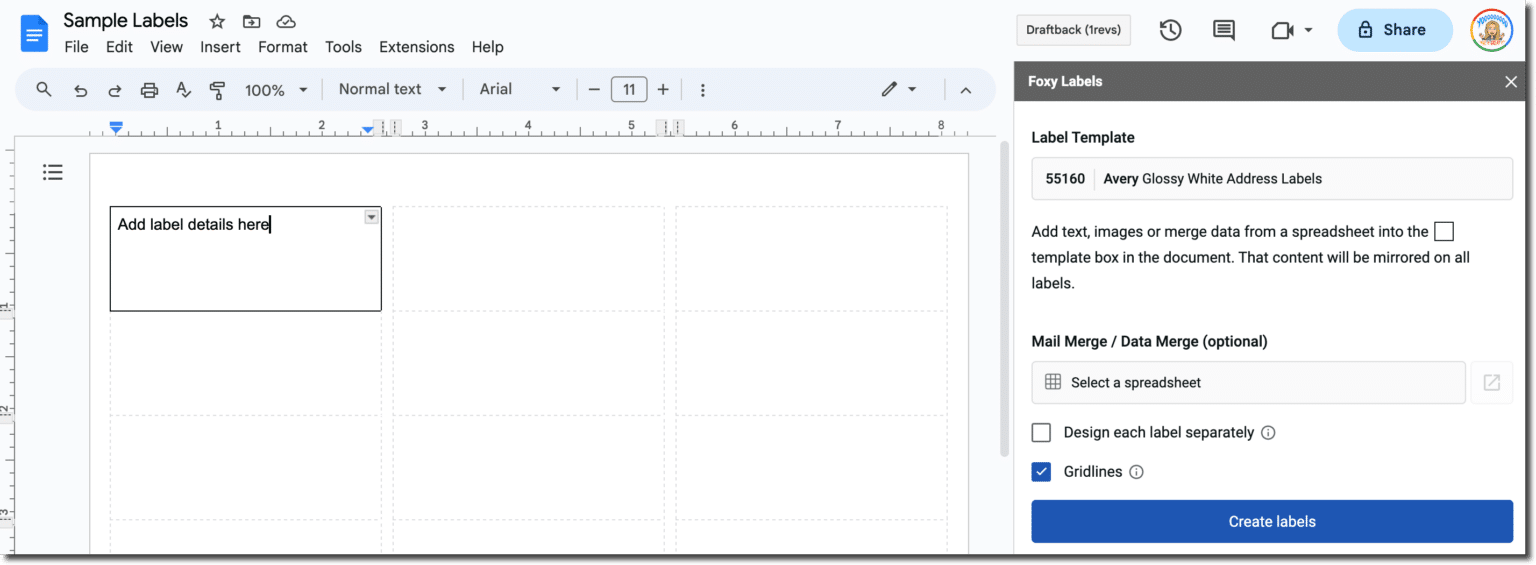Open the Google account avatar
Screen dimensions: 1536x565
(1491, 30)
